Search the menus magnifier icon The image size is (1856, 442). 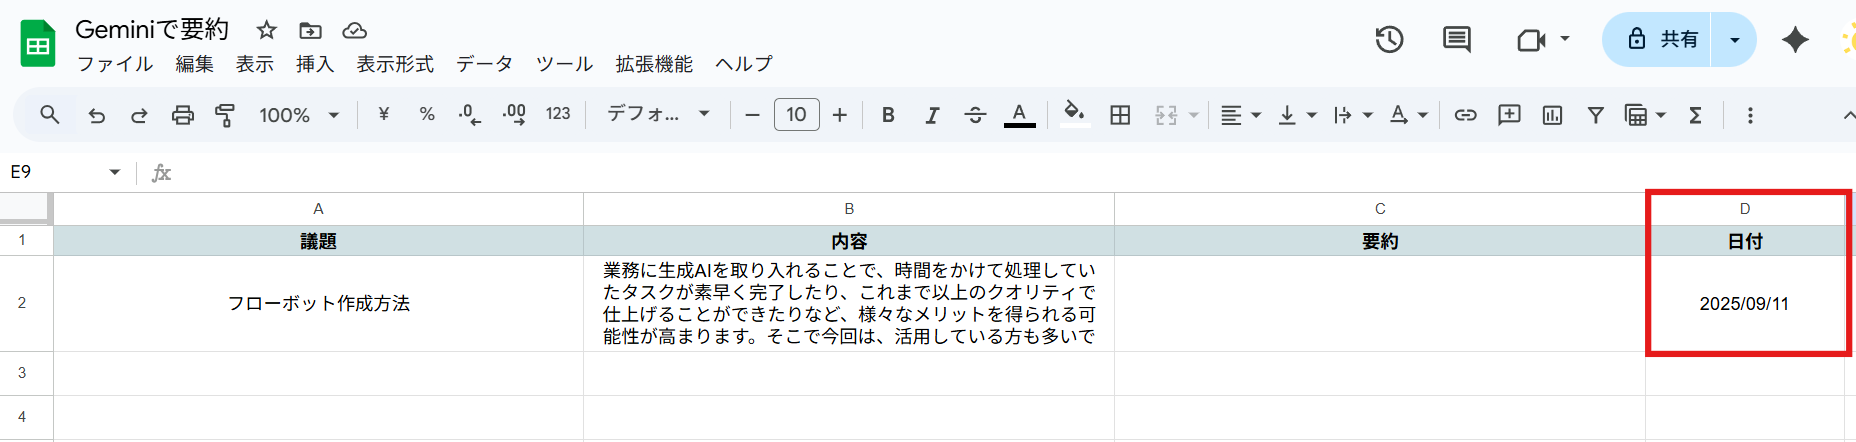tap(49, 115)
